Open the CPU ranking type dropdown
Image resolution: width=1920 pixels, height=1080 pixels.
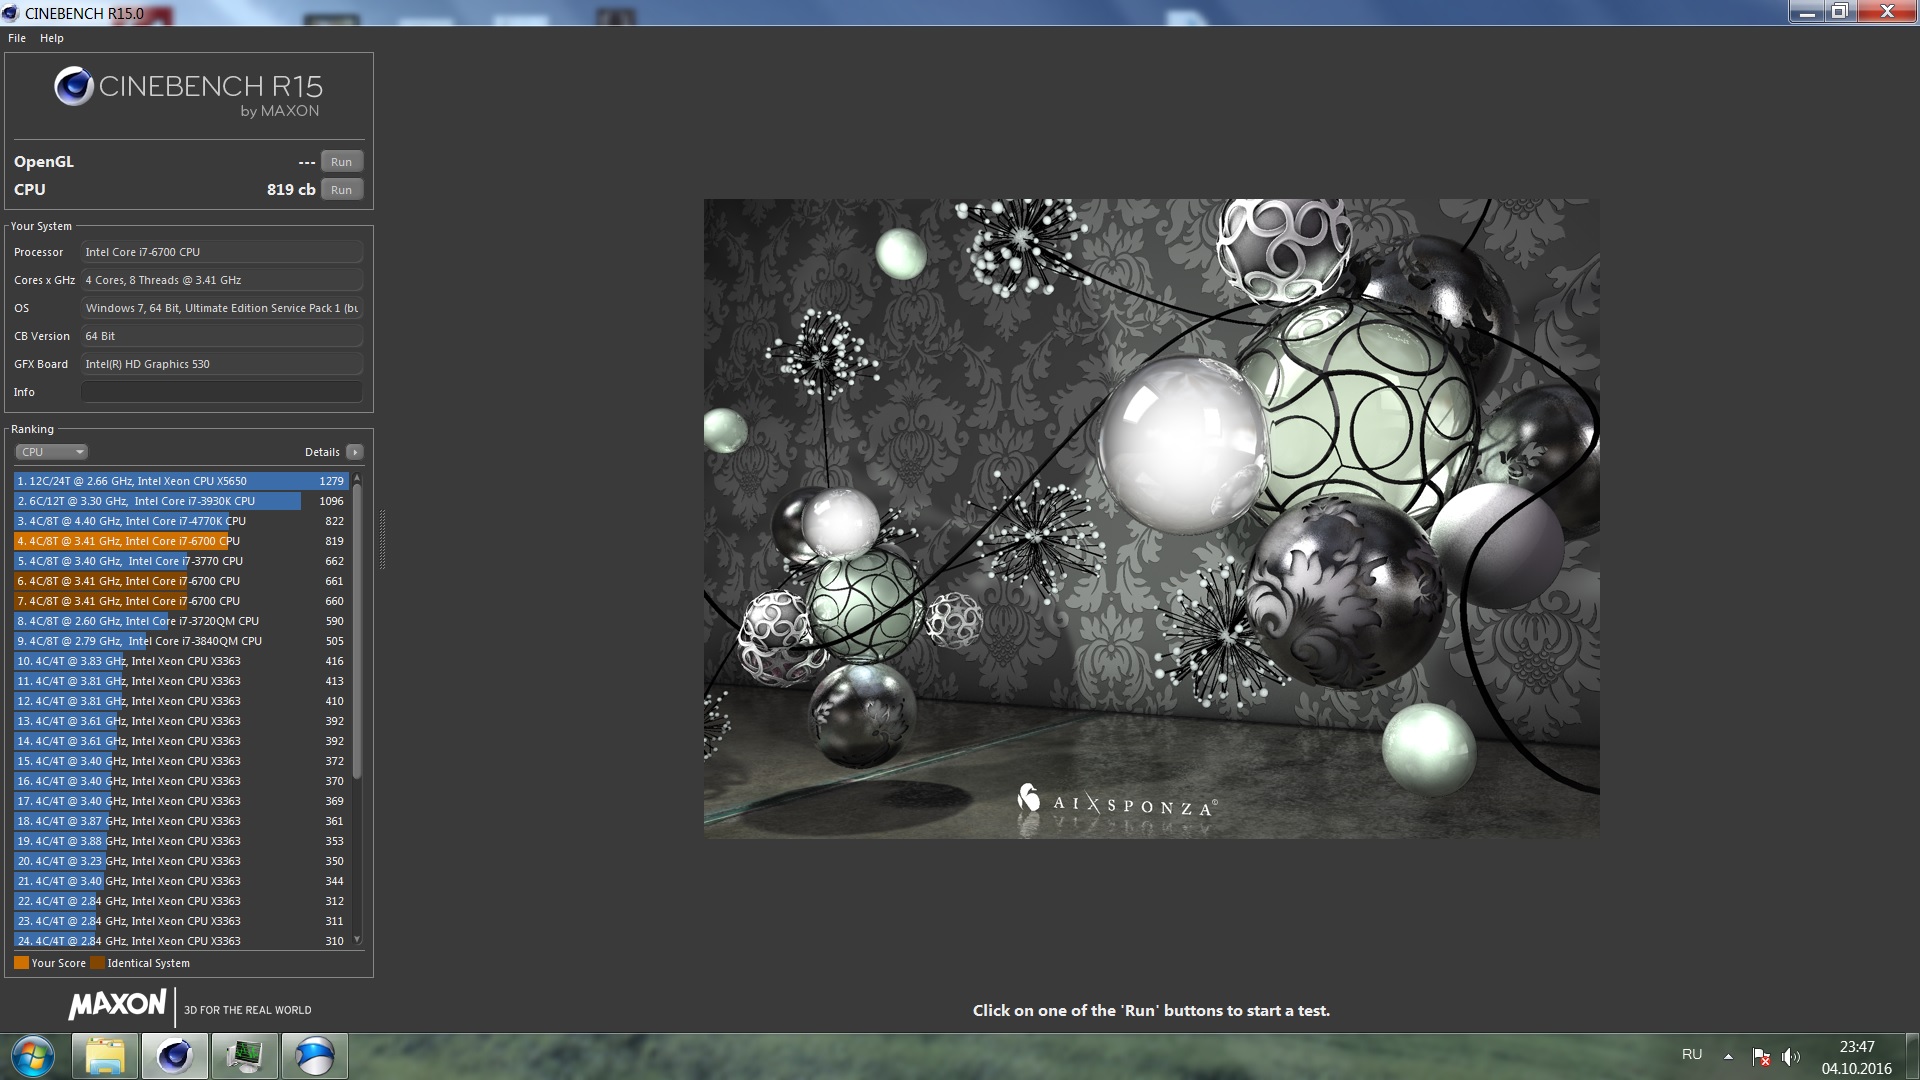(51, 452)
